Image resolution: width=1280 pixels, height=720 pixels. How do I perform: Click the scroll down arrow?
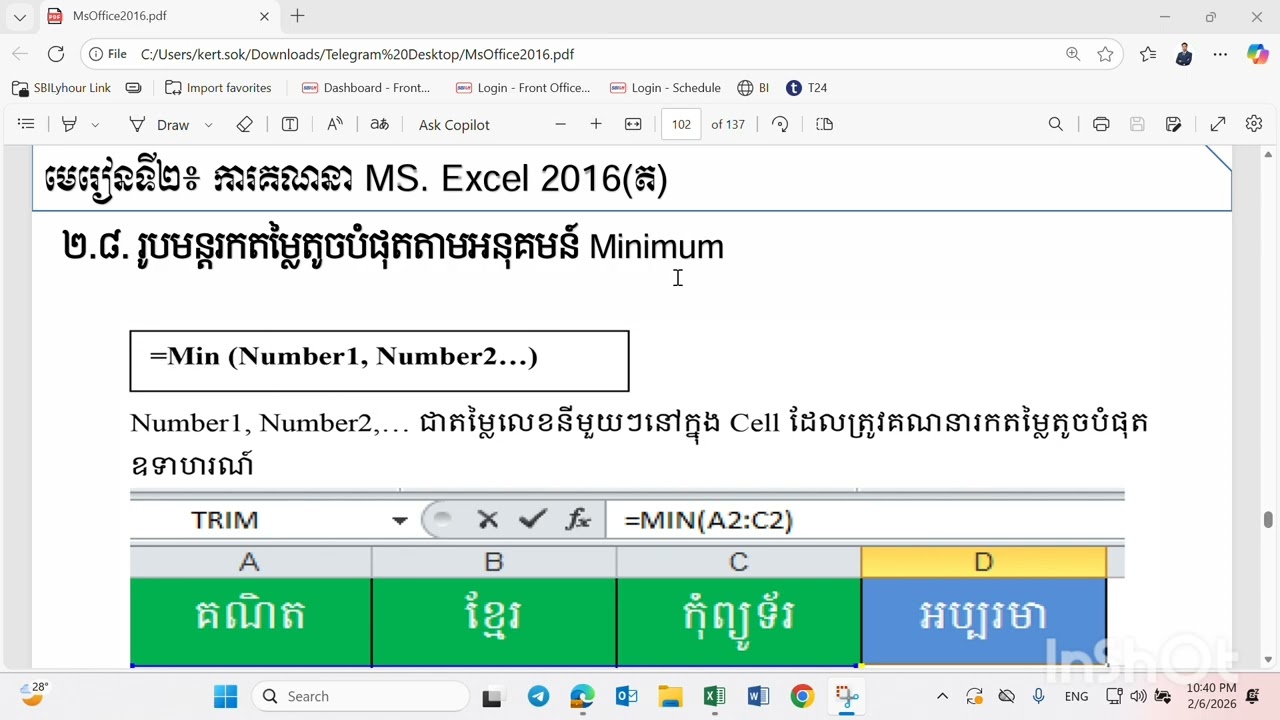coord(1268,659)
